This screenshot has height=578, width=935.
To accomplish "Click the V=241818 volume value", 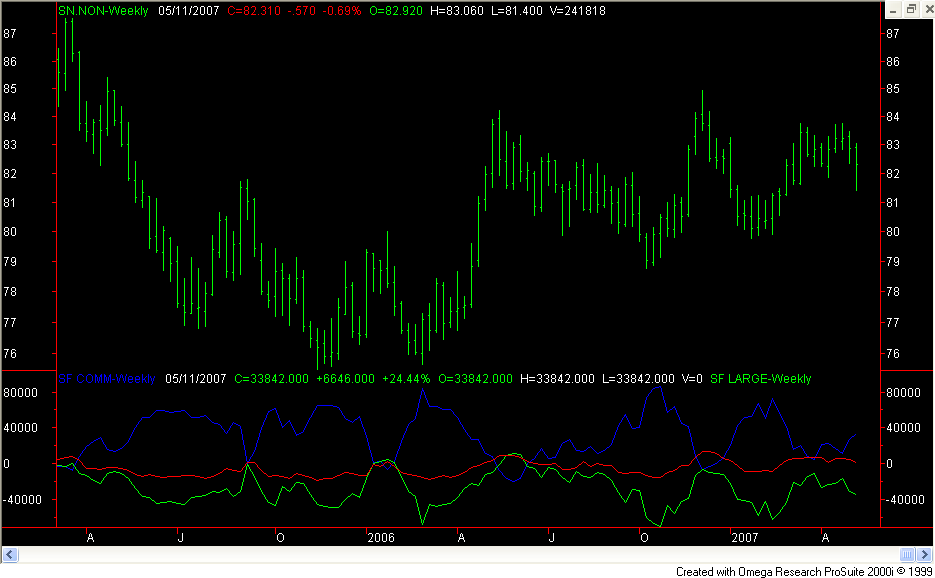I will tap(577, 11).
